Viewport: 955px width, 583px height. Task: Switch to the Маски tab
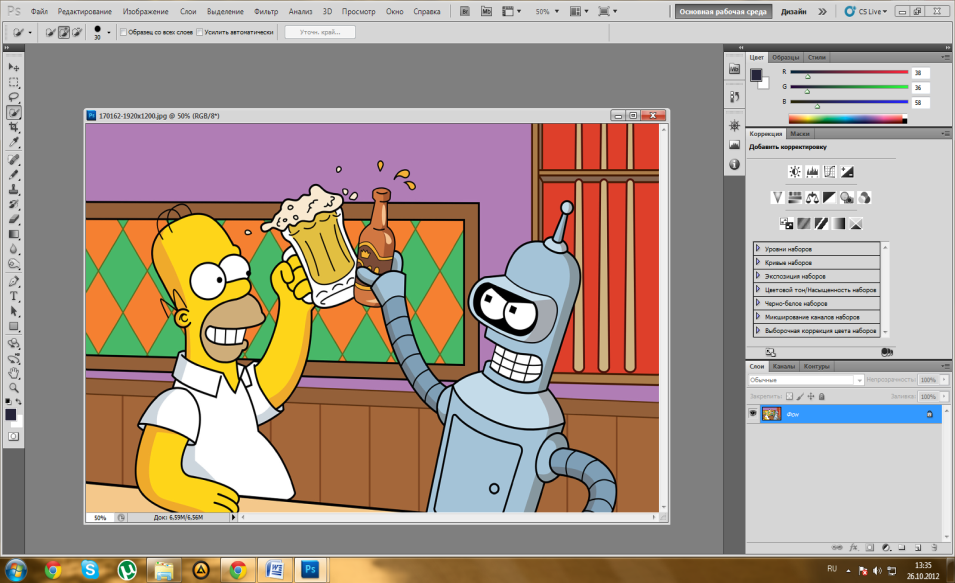(800, 133)
